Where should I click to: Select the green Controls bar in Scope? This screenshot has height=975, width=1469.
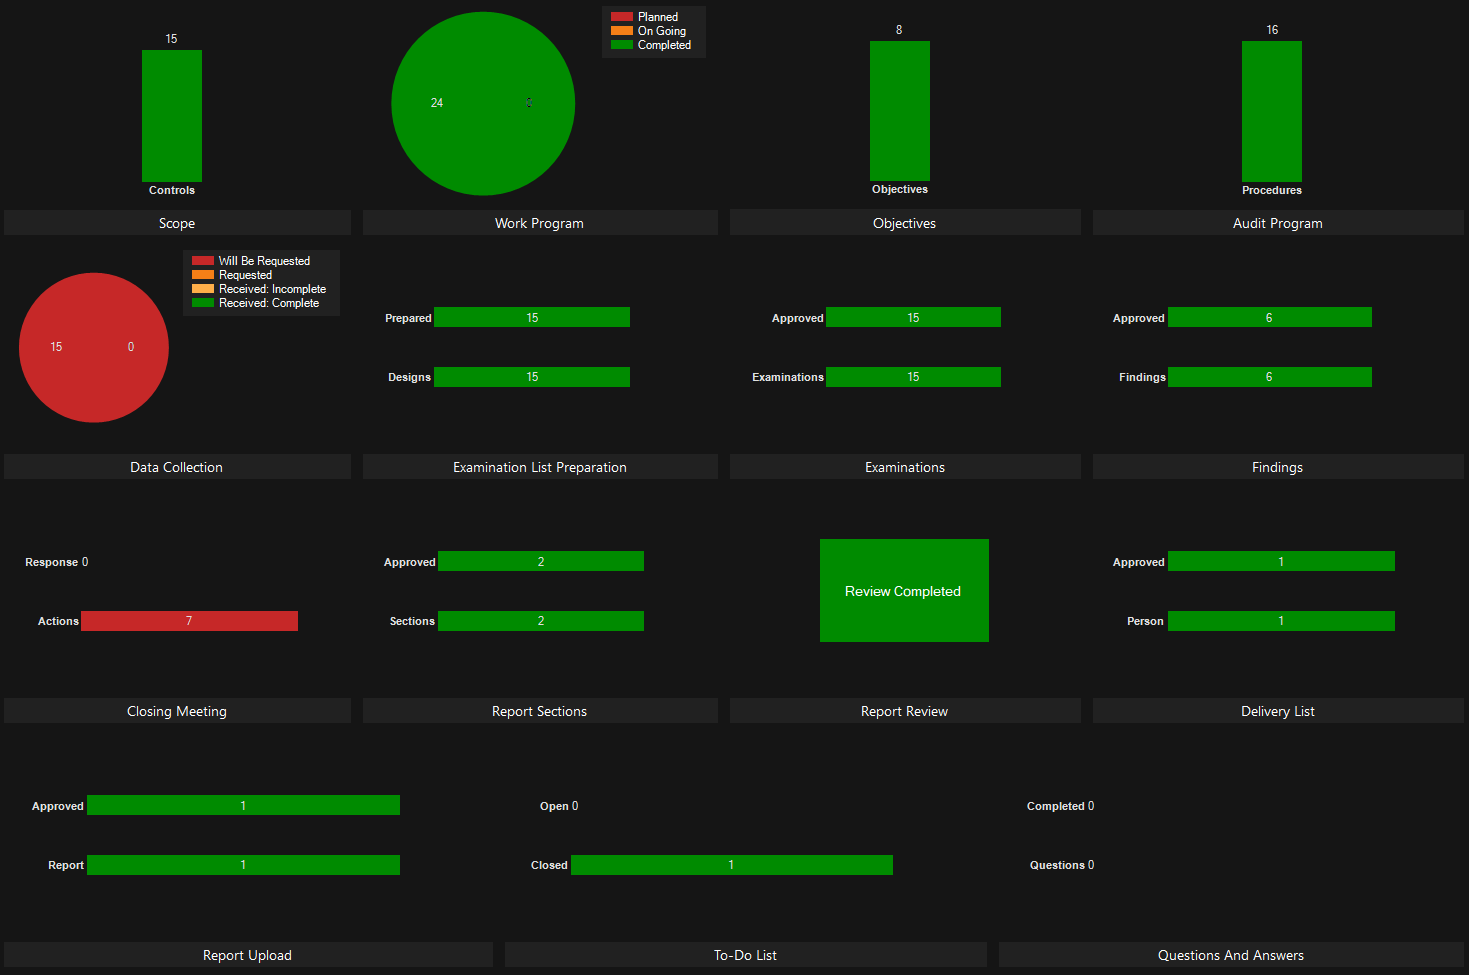pyautogui.click(x=172, y=115)
